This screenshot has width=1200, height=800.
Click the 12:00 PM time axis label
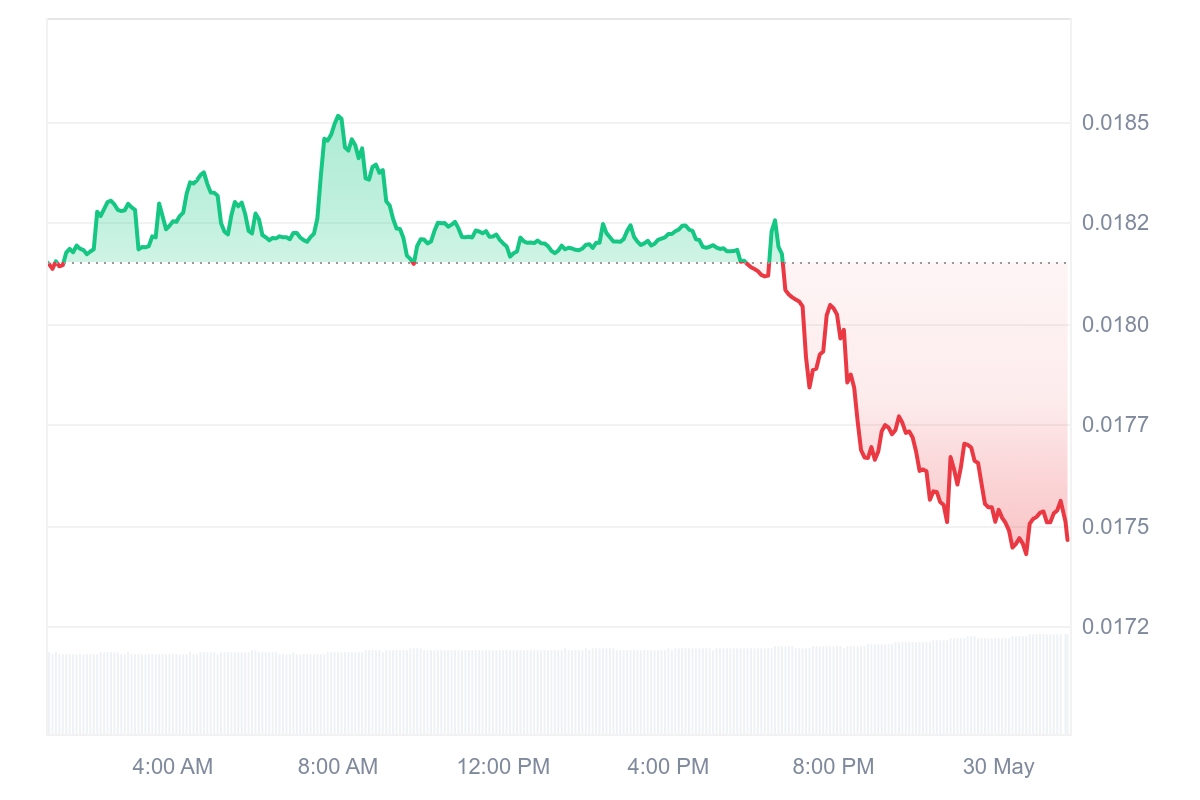pos(503,767)
